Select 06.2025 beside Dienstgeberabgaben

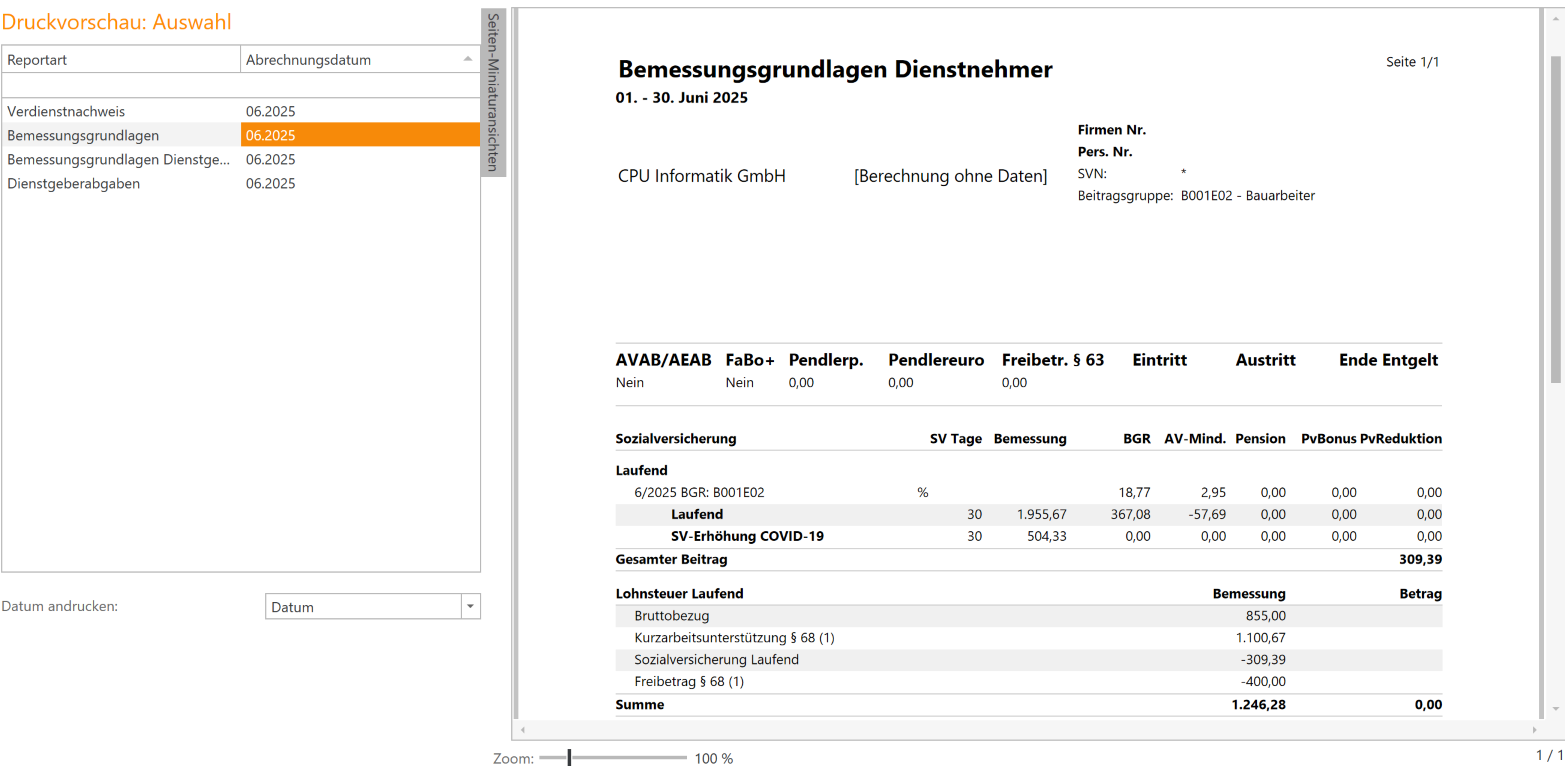click(x=270, y=183)
